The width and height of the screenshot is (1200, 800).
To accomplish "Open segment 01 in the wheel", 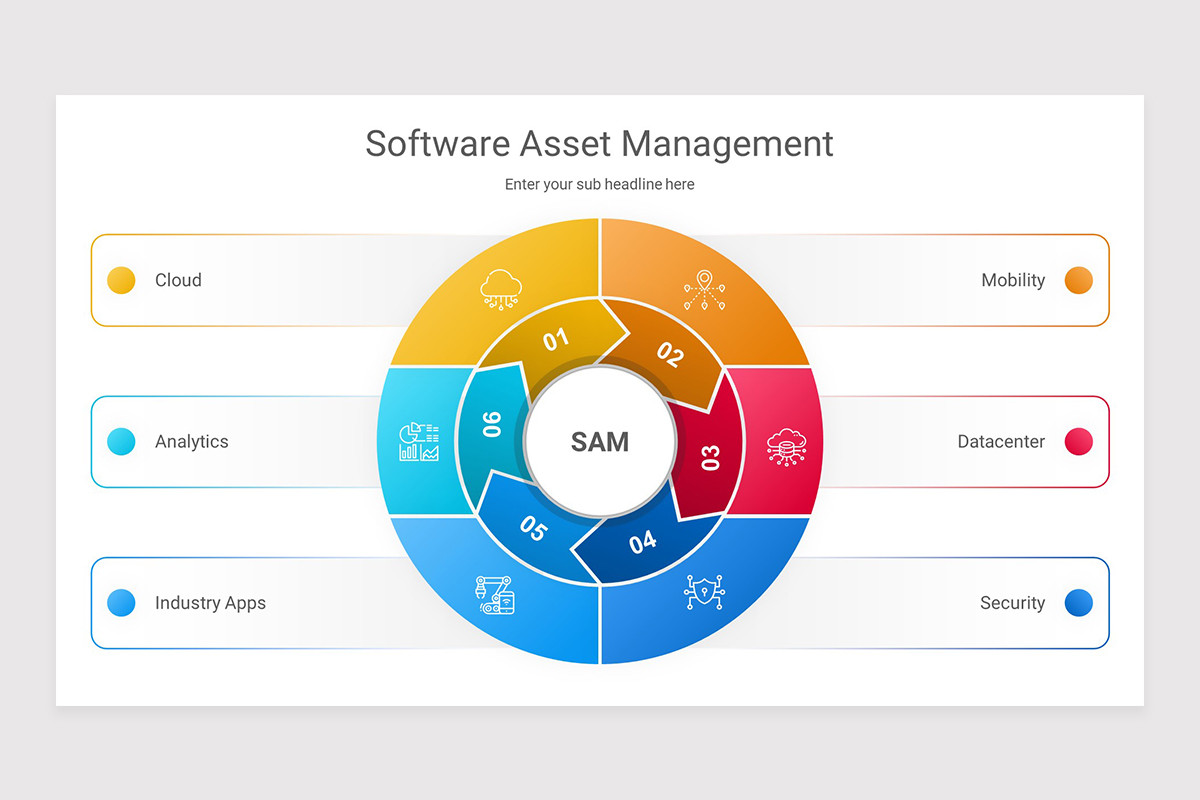I will click(x=556, y=341).
